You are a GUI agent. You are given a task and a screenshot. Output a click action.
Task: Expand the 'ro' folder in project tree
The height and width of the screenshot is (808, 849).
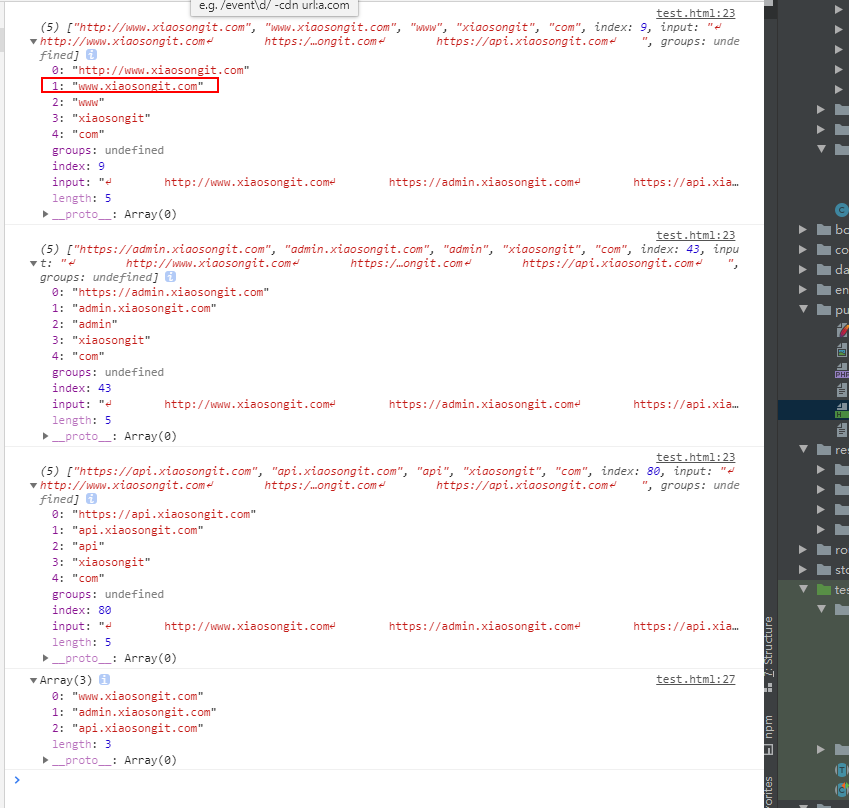(803, 550)
